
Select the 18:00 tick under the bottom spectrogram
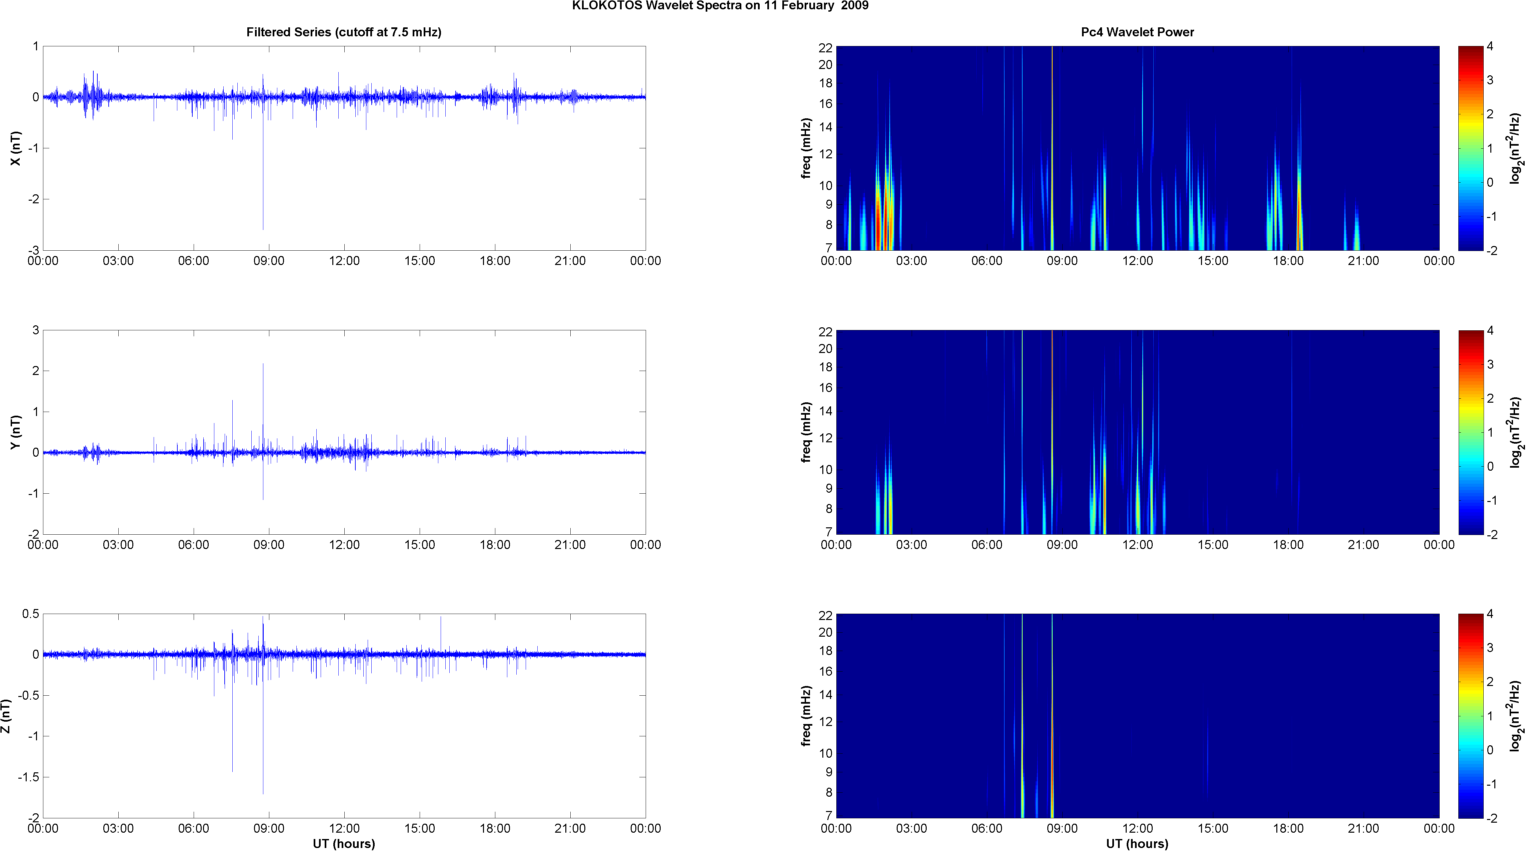[1288, 828]
